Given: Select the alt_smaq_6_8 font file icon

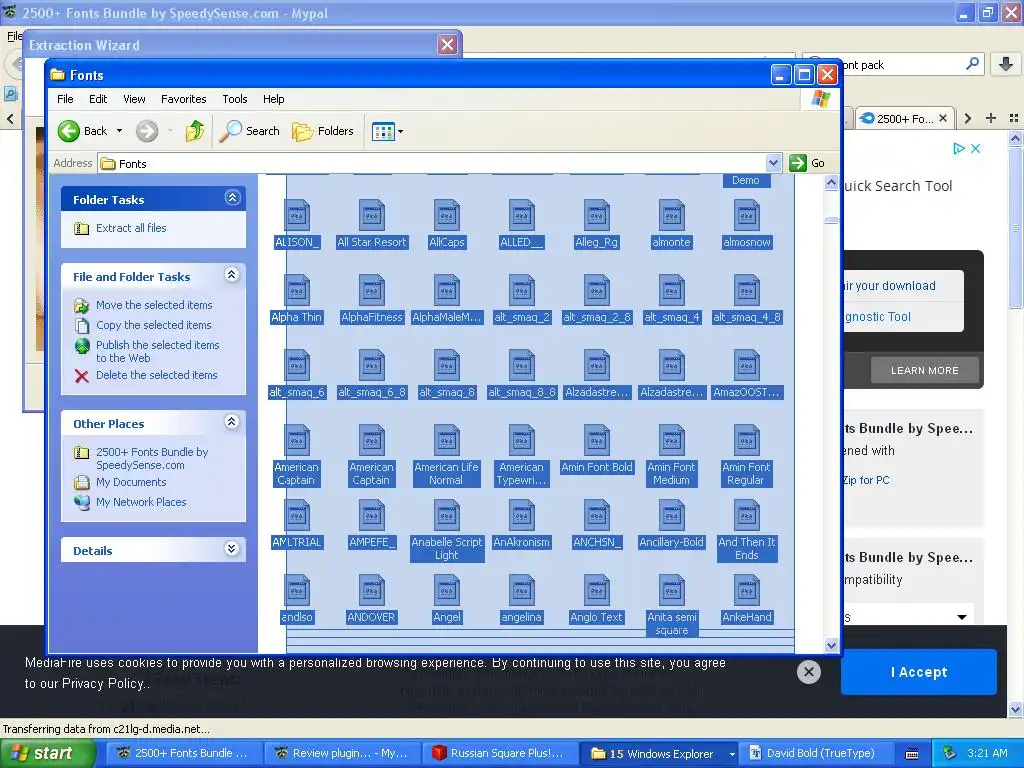Looking at the screenshot, I should (x=372, y=366).
